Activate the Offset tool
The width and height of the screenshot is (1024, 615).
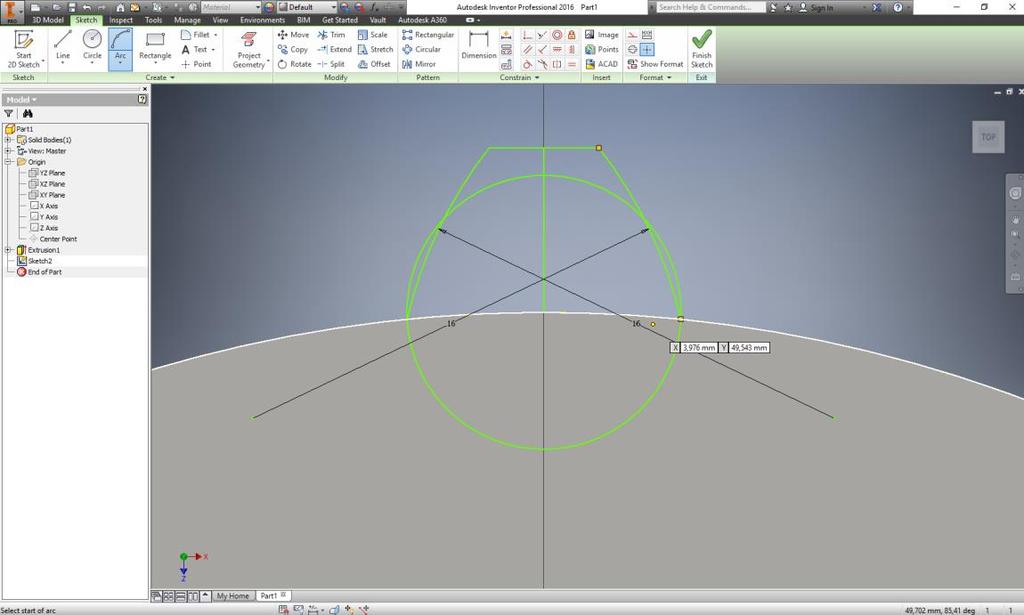(374, 64)
